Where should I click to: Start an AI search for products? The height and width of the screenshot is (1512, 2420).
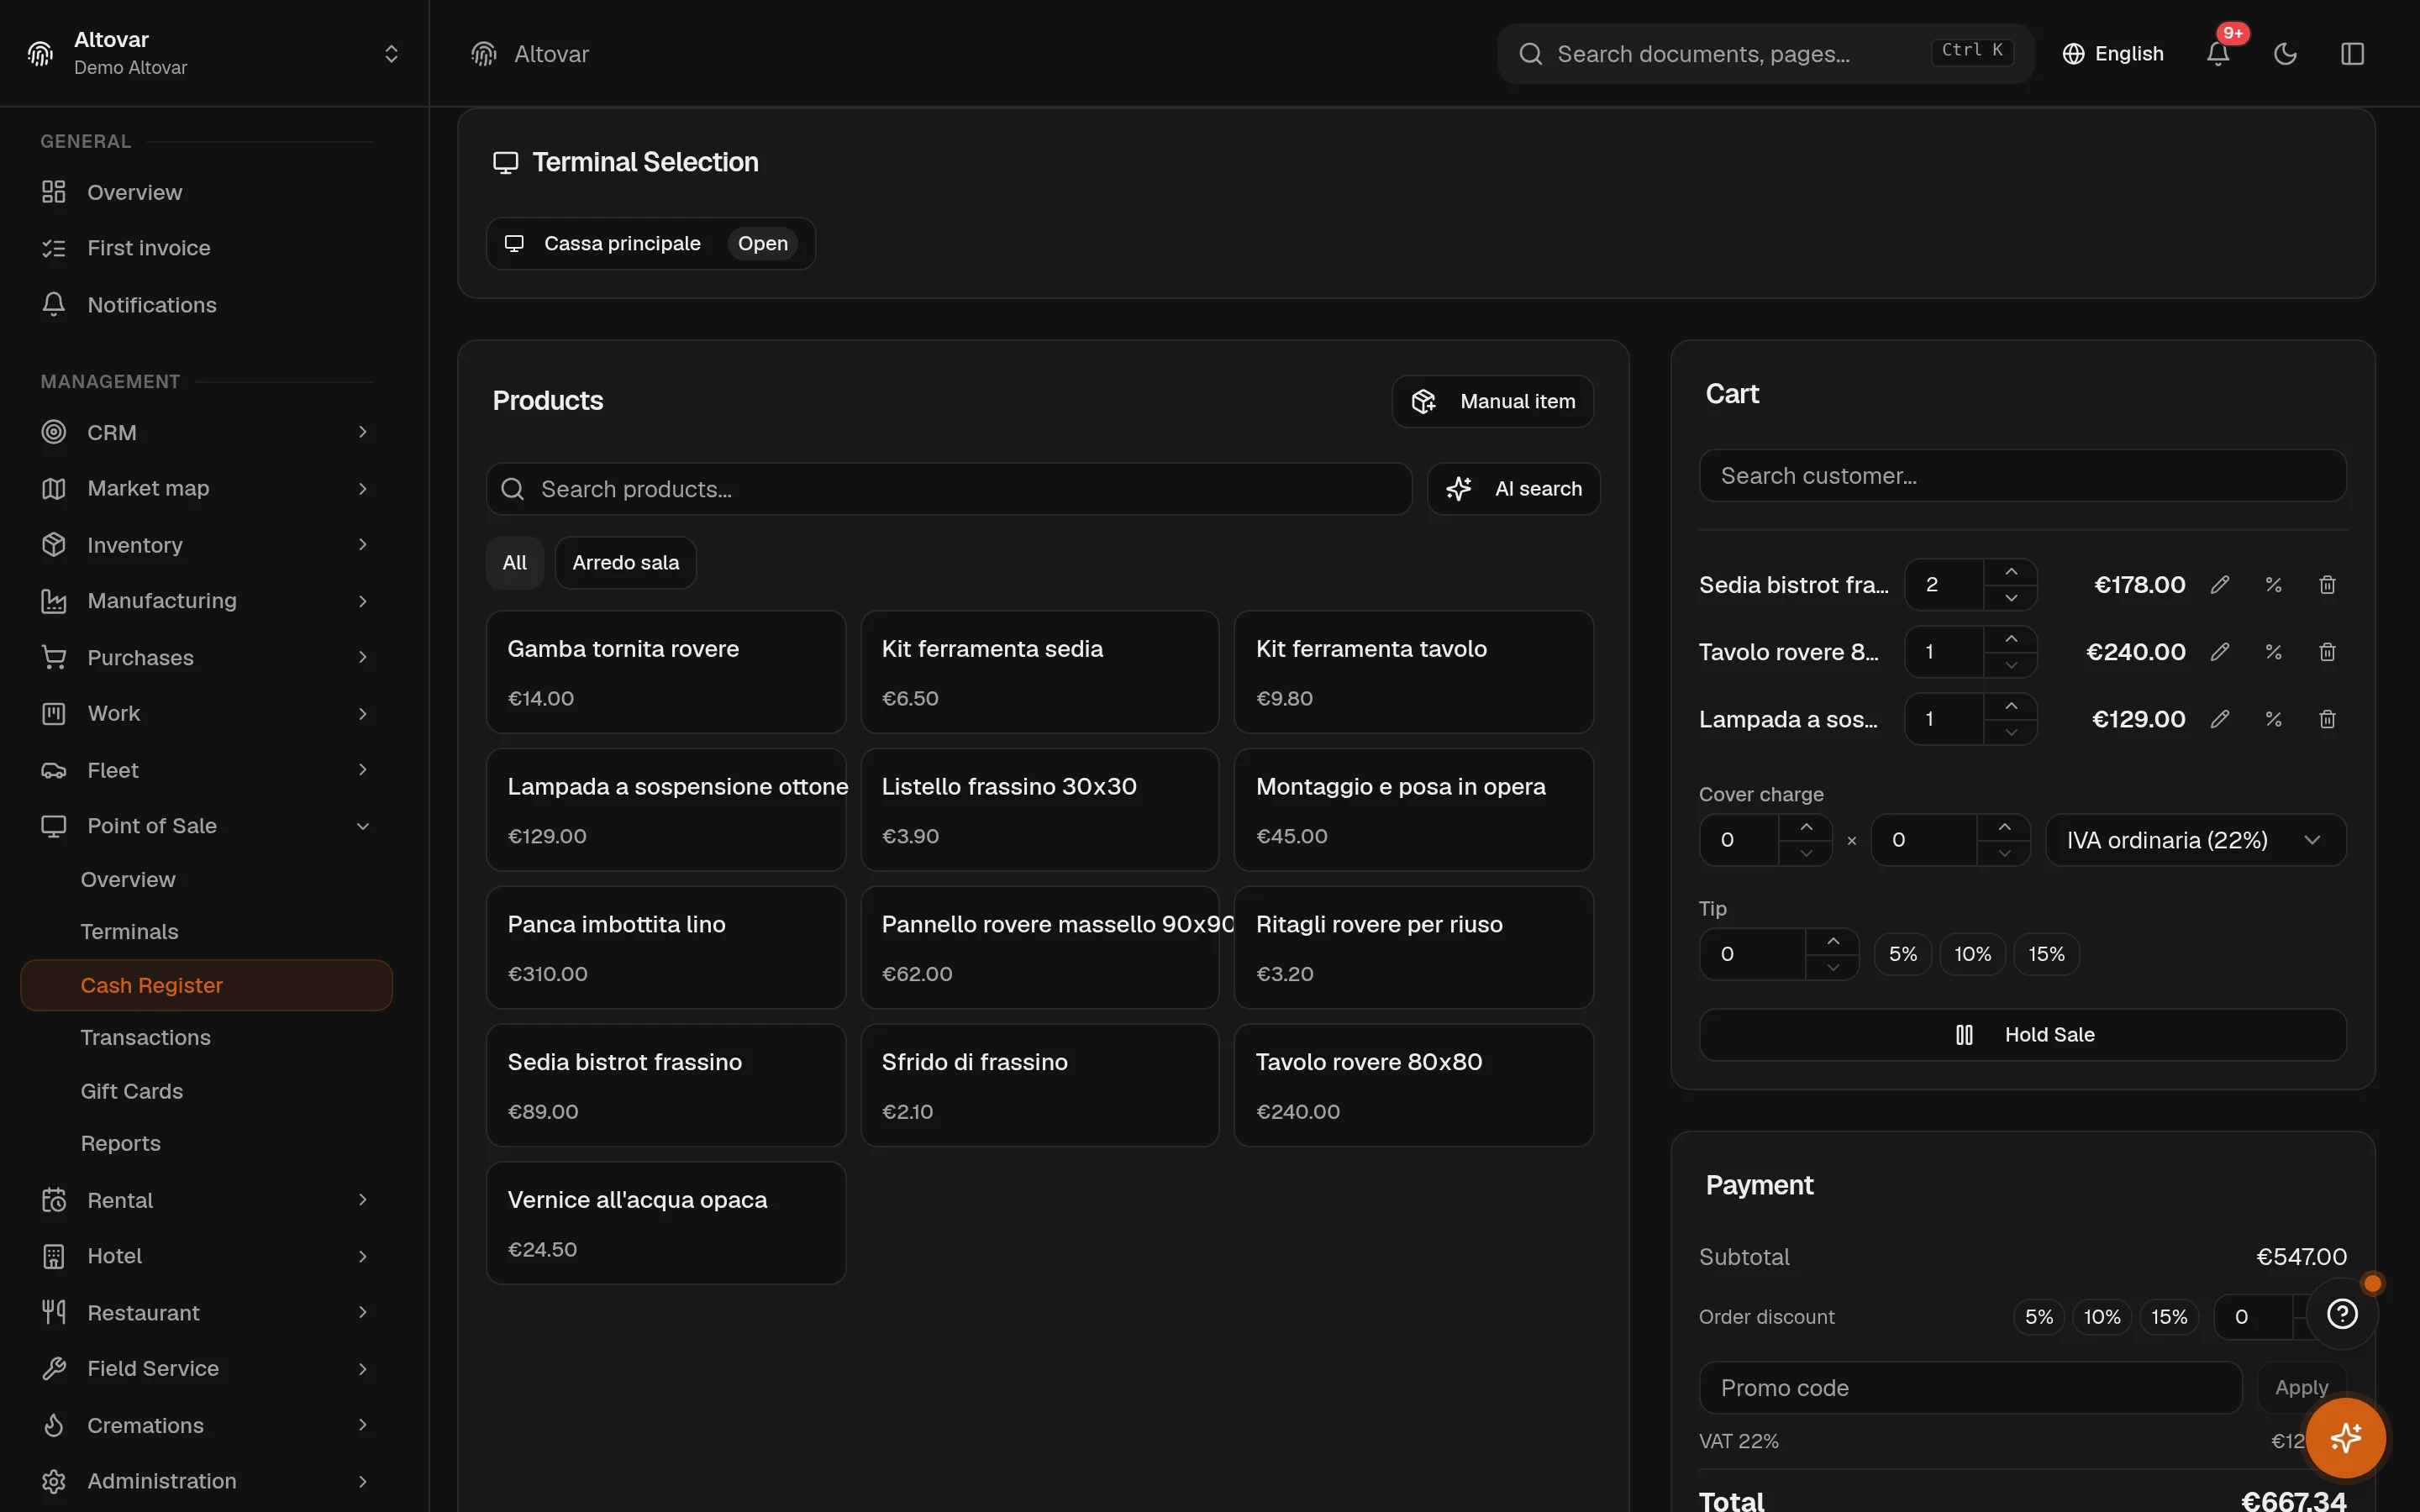click(1513, 489)
